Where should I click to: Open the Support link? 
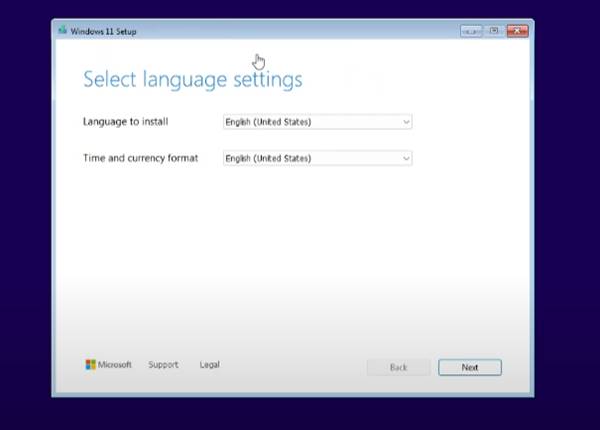click(163, 365)
